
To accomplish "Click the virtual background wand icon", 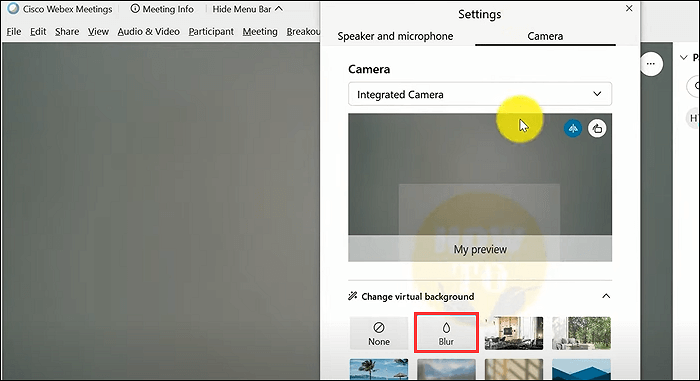I will pos(353,296).
